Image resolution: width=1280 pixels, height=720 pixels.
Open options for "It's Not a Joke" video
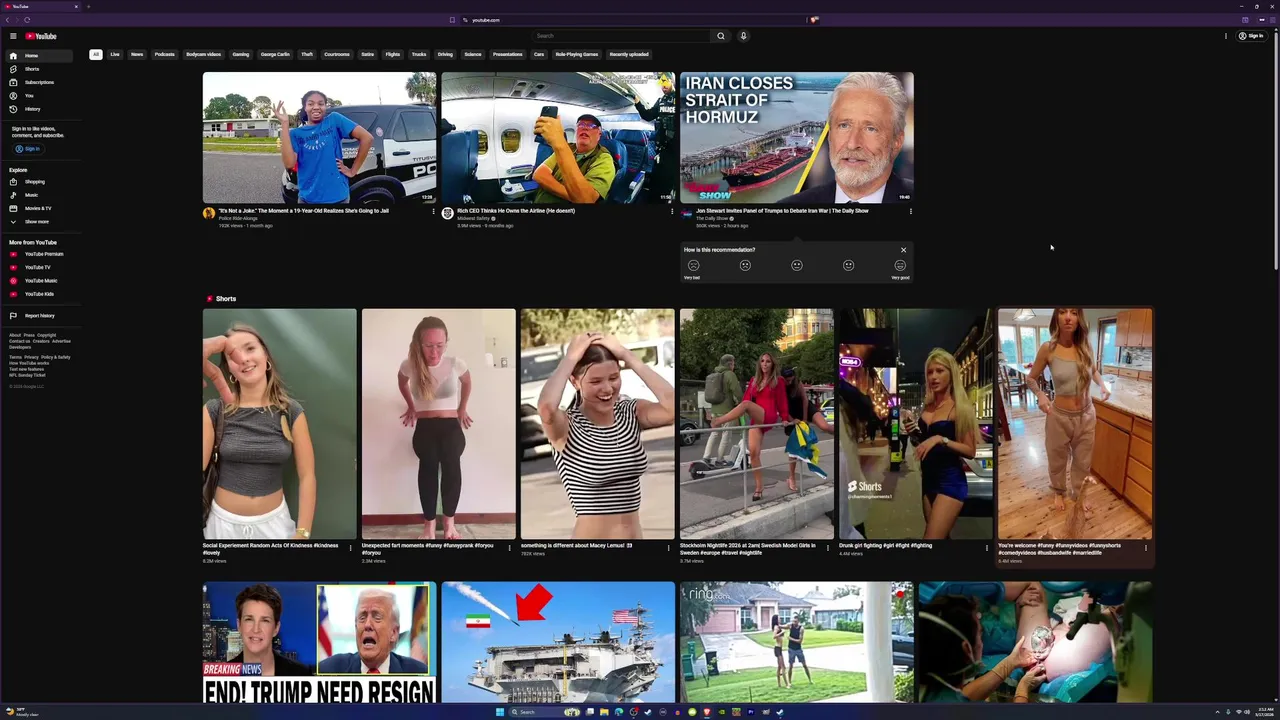tap(433, 212)
